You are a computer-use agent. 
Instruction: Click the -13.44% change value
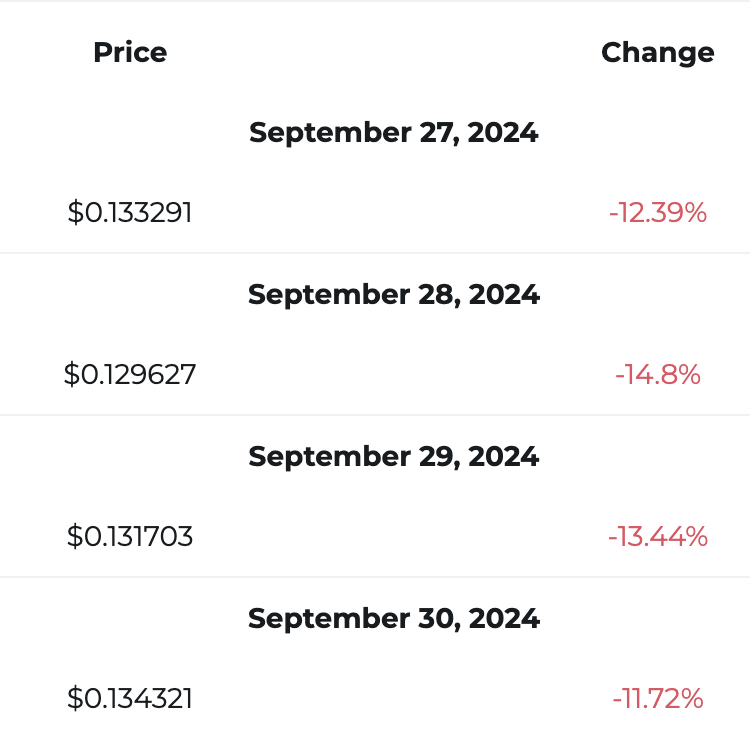[x=658, y=537]
